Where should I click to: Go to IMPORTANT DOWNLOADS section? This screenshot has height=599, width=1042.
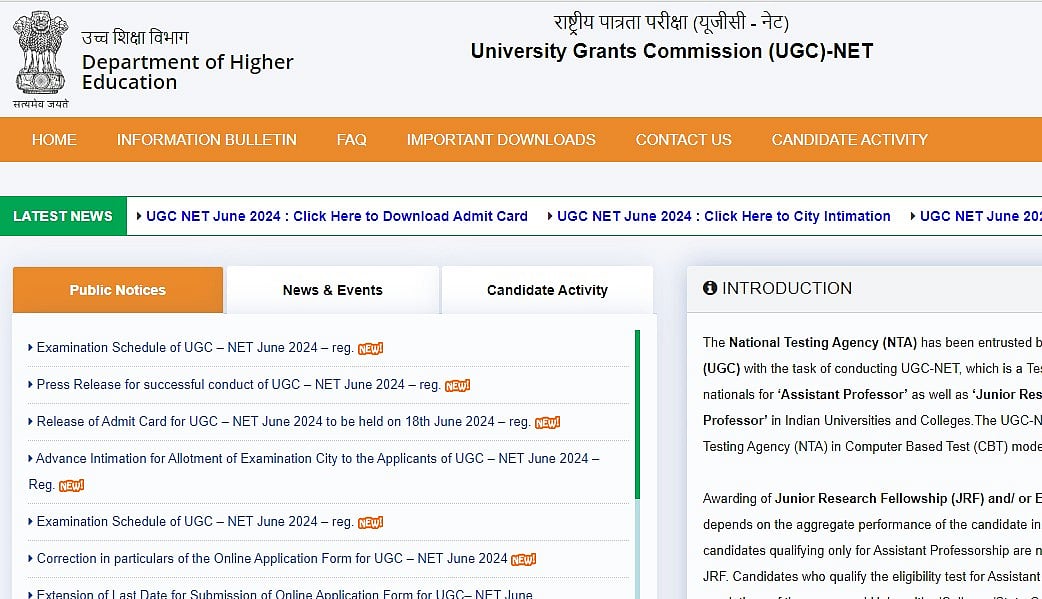[x=501, y=140]
